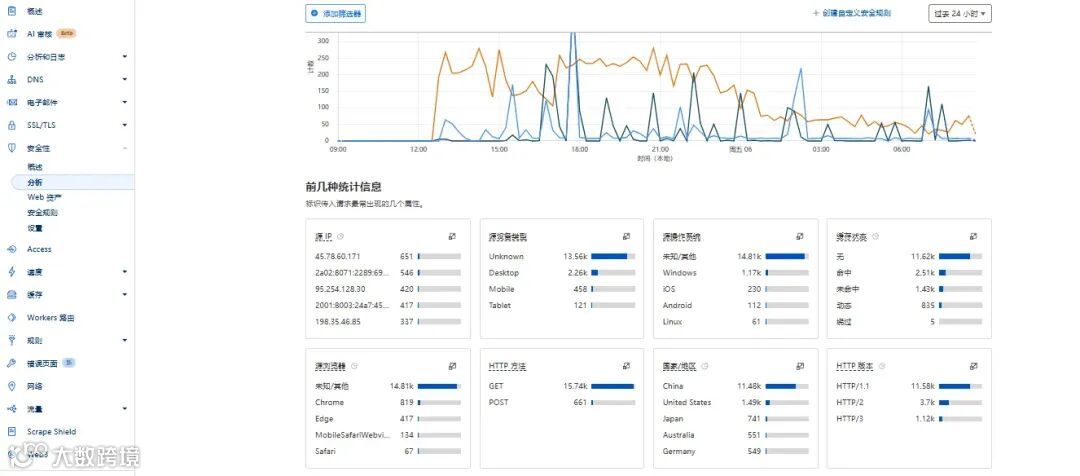Click the Germany country row
Image resolution: width=1080 pixels, height=476 pixels.
(735, 451)
